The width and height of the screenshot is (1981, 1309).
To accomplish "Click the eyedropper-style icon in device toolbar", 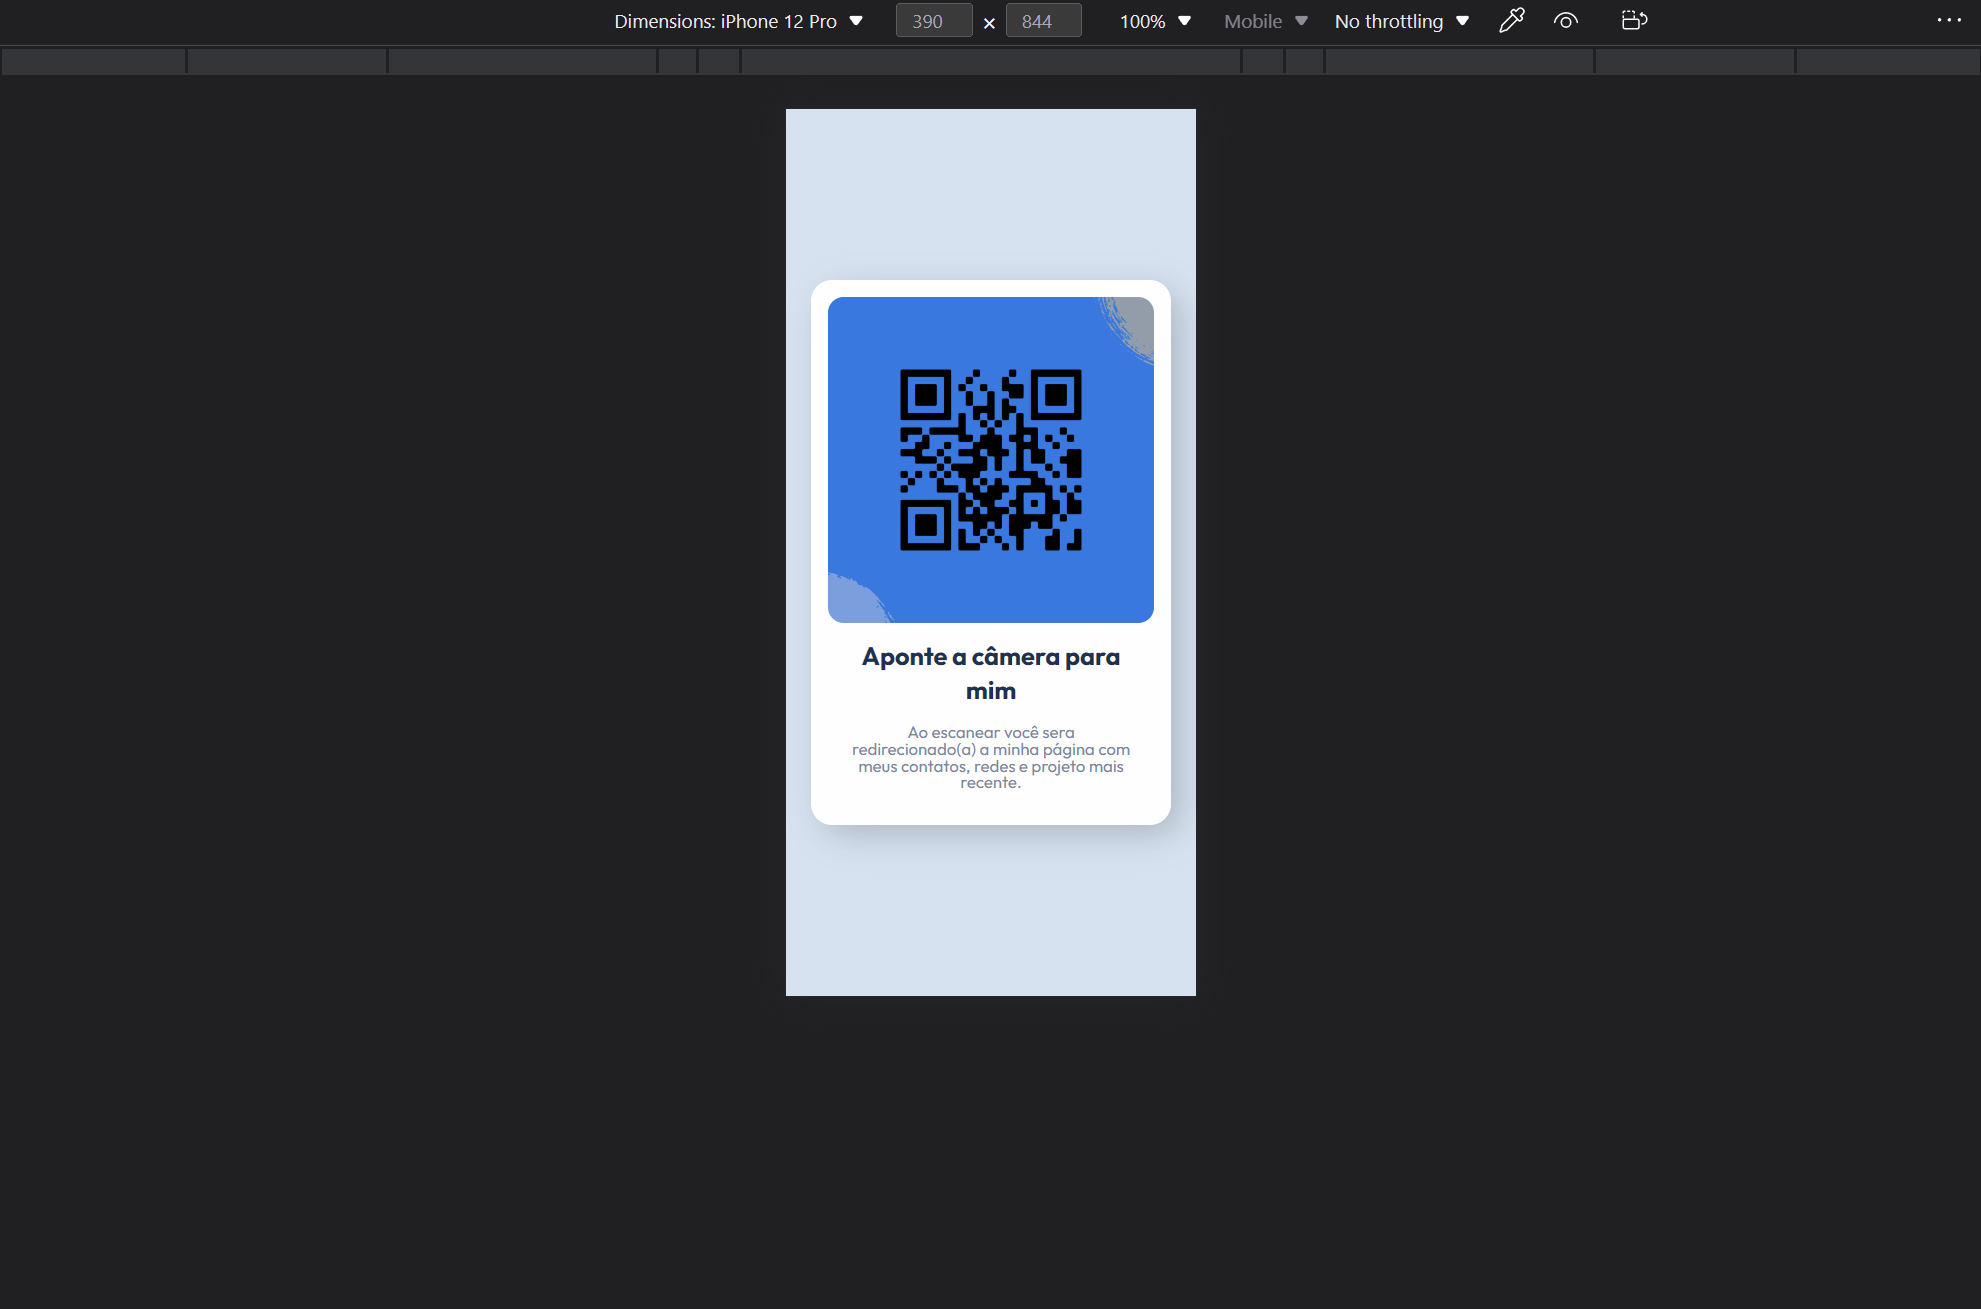I will pyautogui.click(x=1511, y=20).
